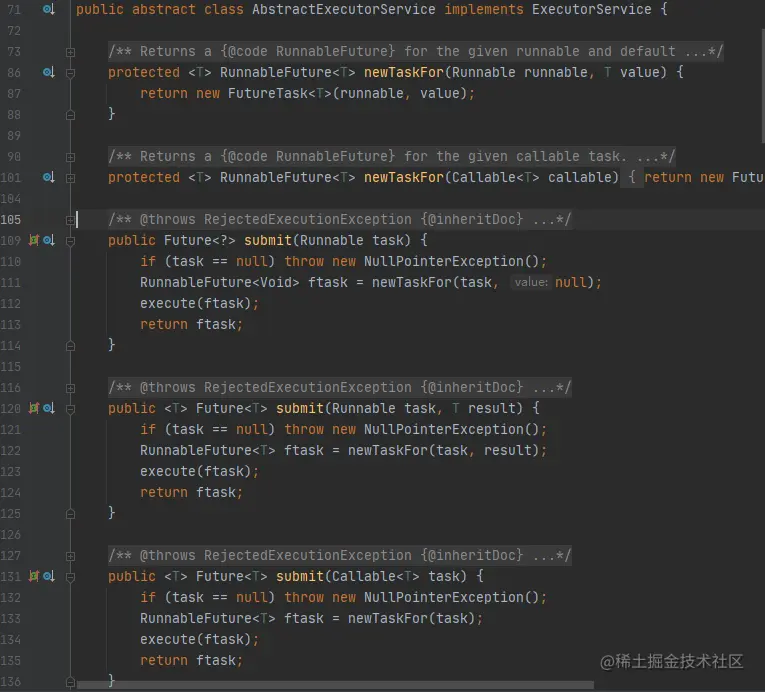Click the overridden-method gutter icon on line 109
765x692 pixels.
pos(48,240)
